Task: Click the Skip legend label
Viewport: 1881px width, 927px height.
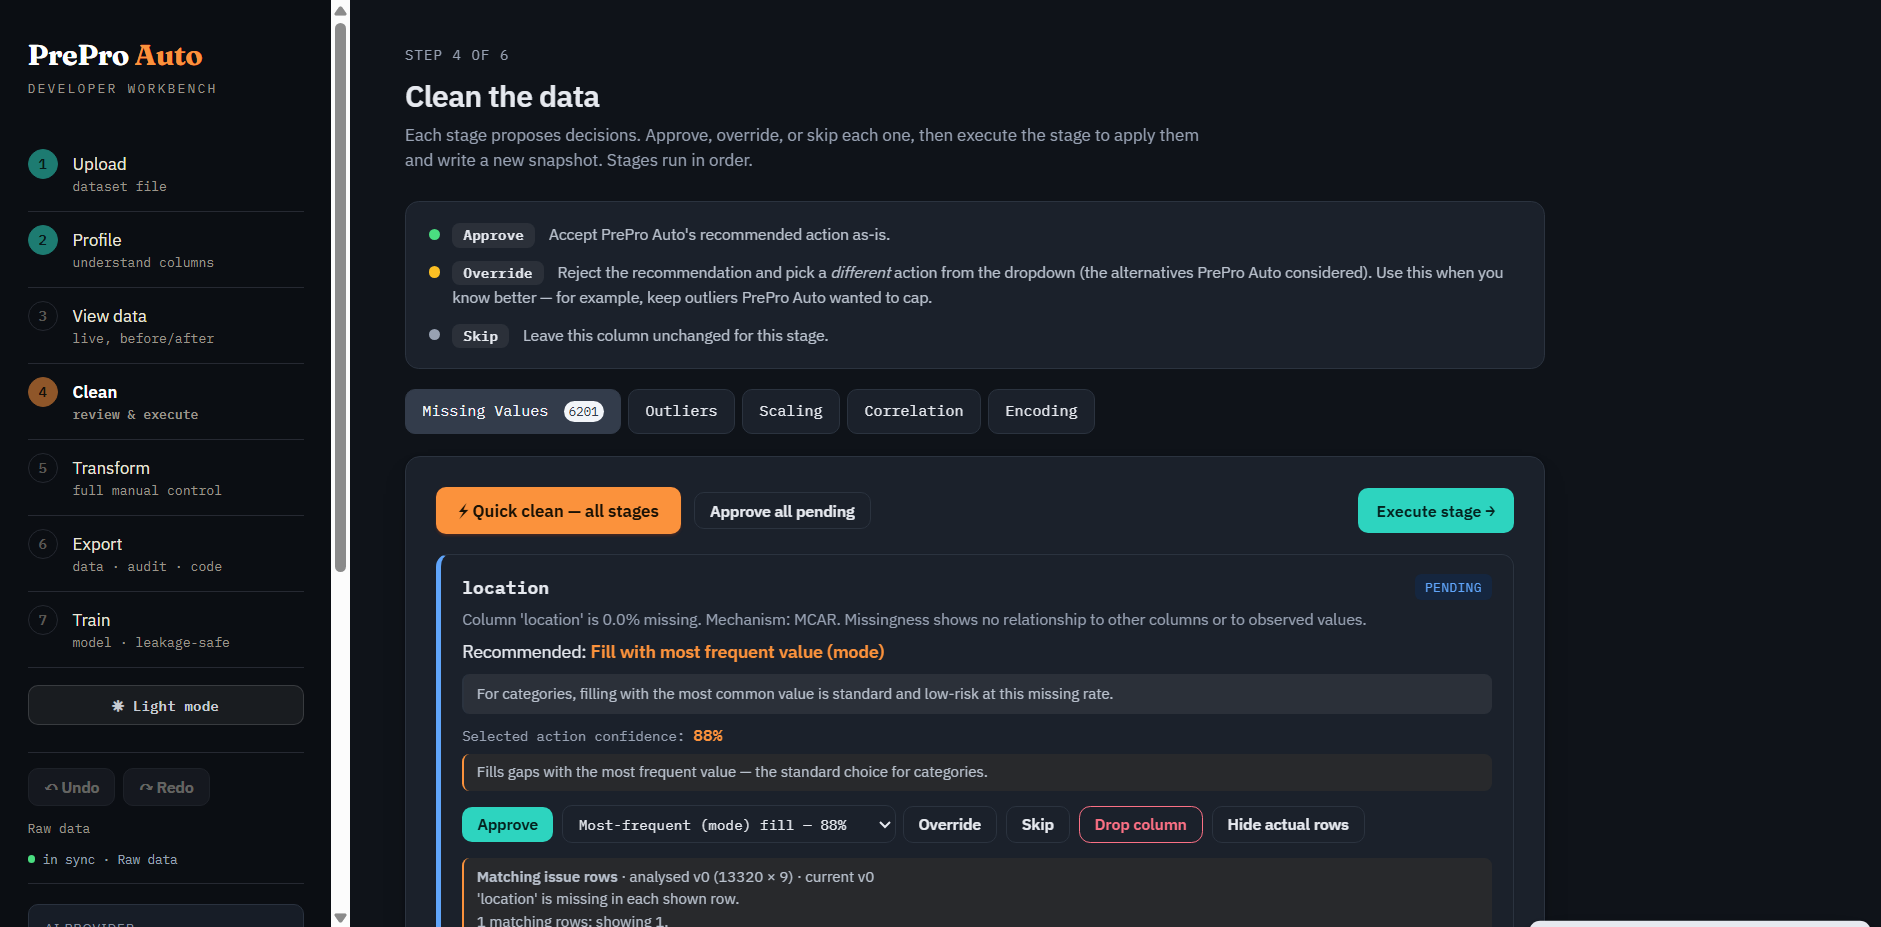Action: pyautogui.click(x=480, y=336)
